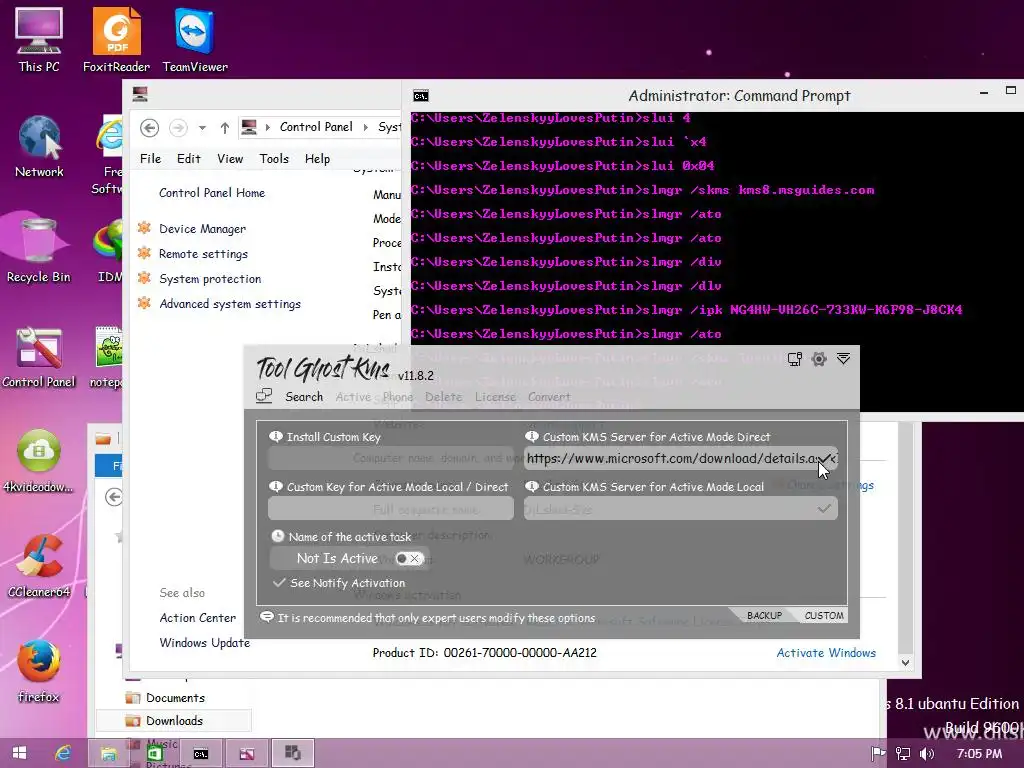Open System protection link
1024x768 pixels.
click(x=210, y=278)
